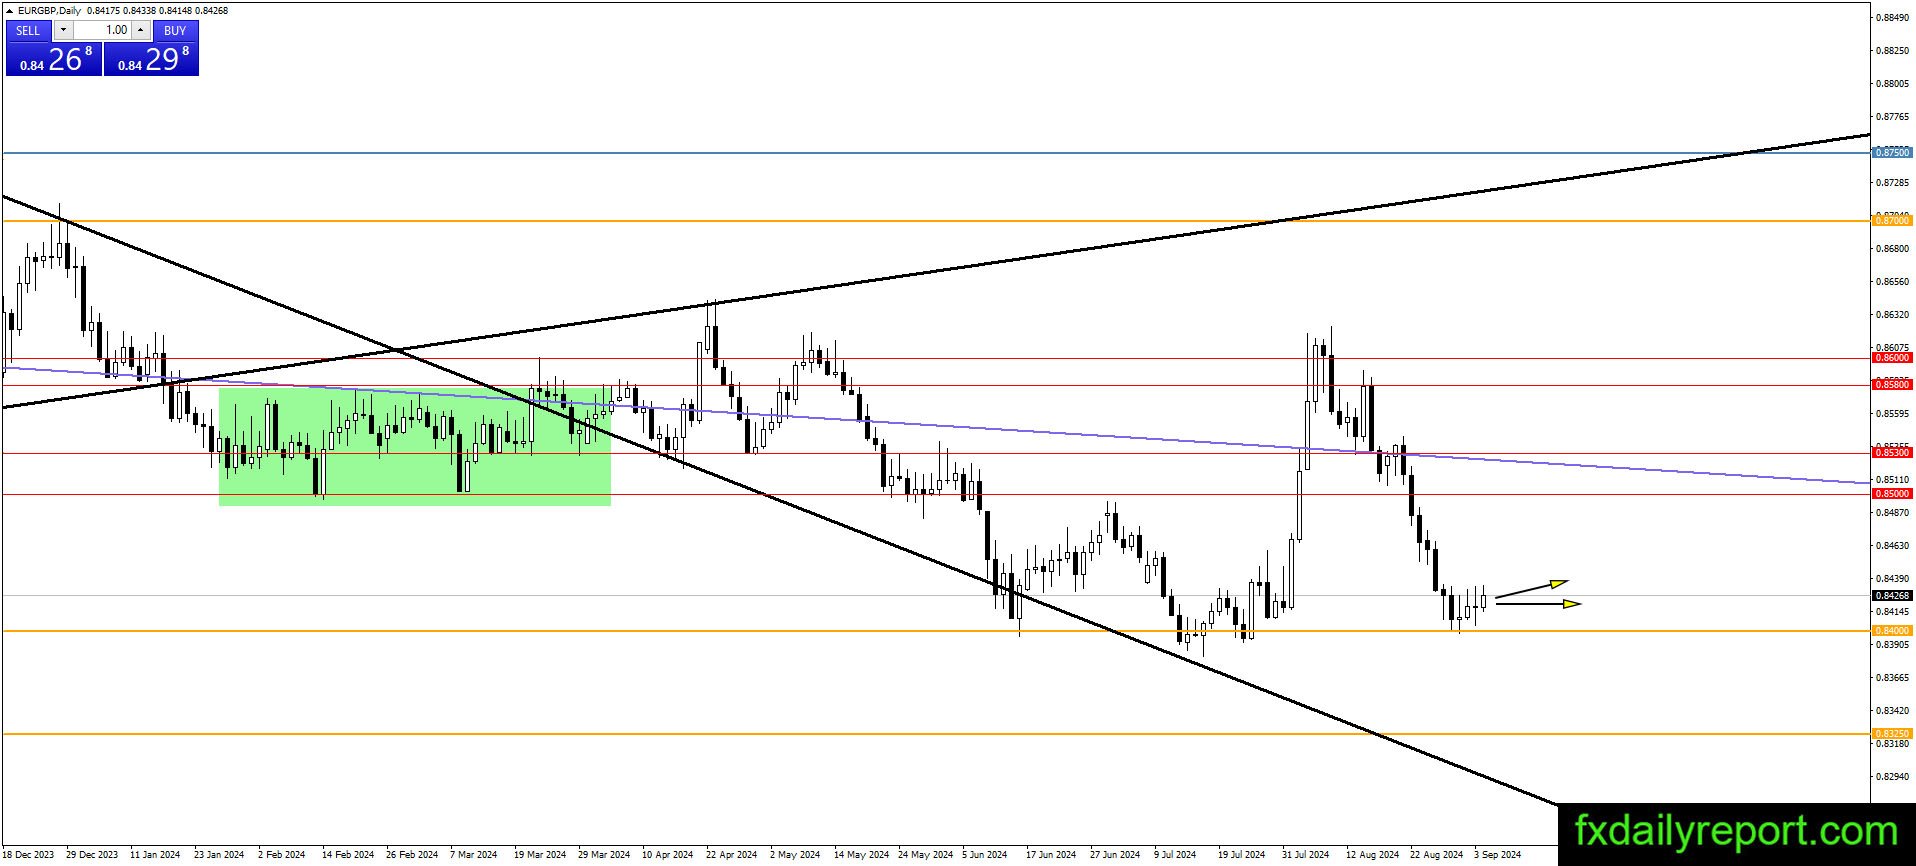
Task: Select the orange 0.83250 price level label
Action: click(x=1891, y=734)
